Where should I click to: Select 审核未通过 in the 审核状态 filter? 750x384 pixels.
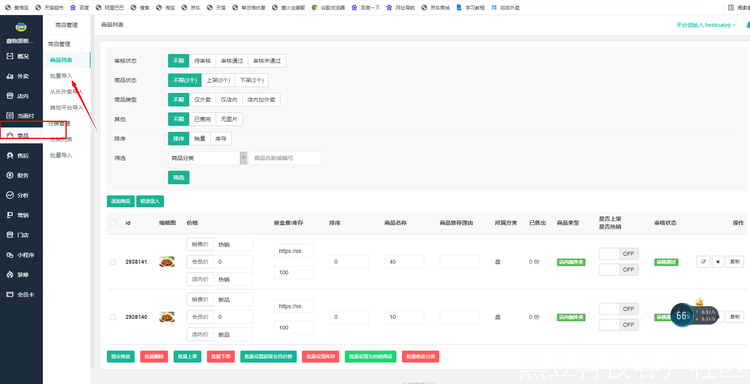coord(267,61)
